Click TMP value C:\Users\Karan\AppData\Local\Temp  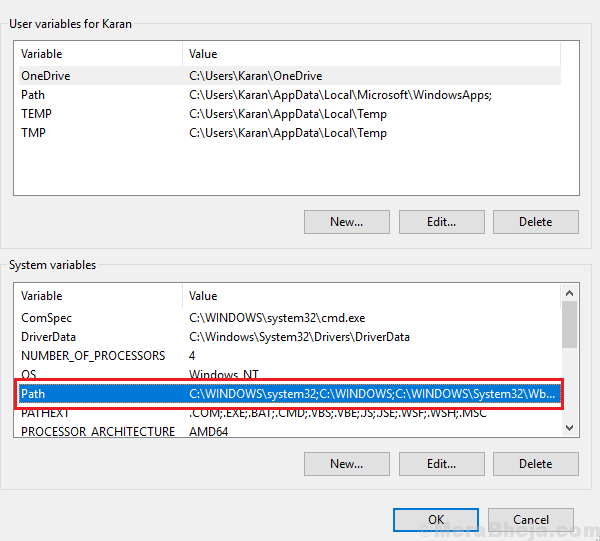click(x=288, y=133)
